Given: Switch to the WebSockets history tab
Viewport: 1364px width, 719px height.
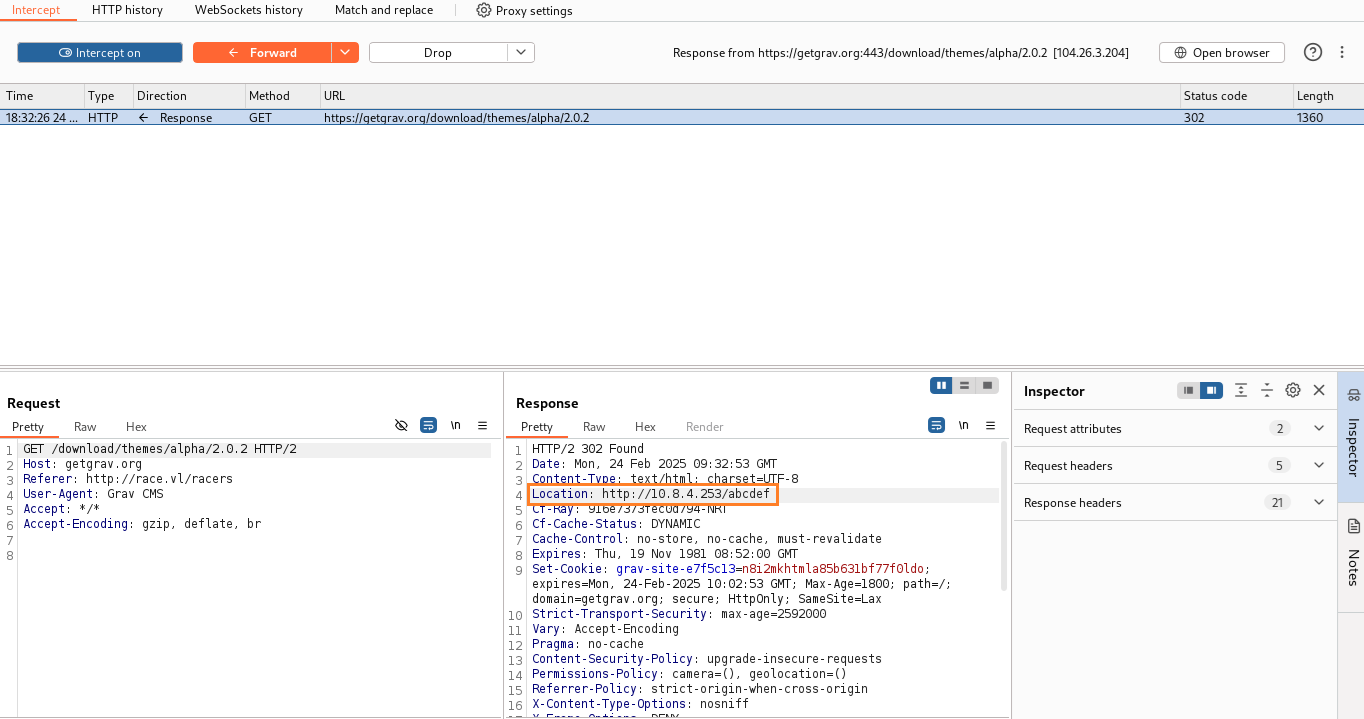Looking at the screenshot, I should (249, 10).
